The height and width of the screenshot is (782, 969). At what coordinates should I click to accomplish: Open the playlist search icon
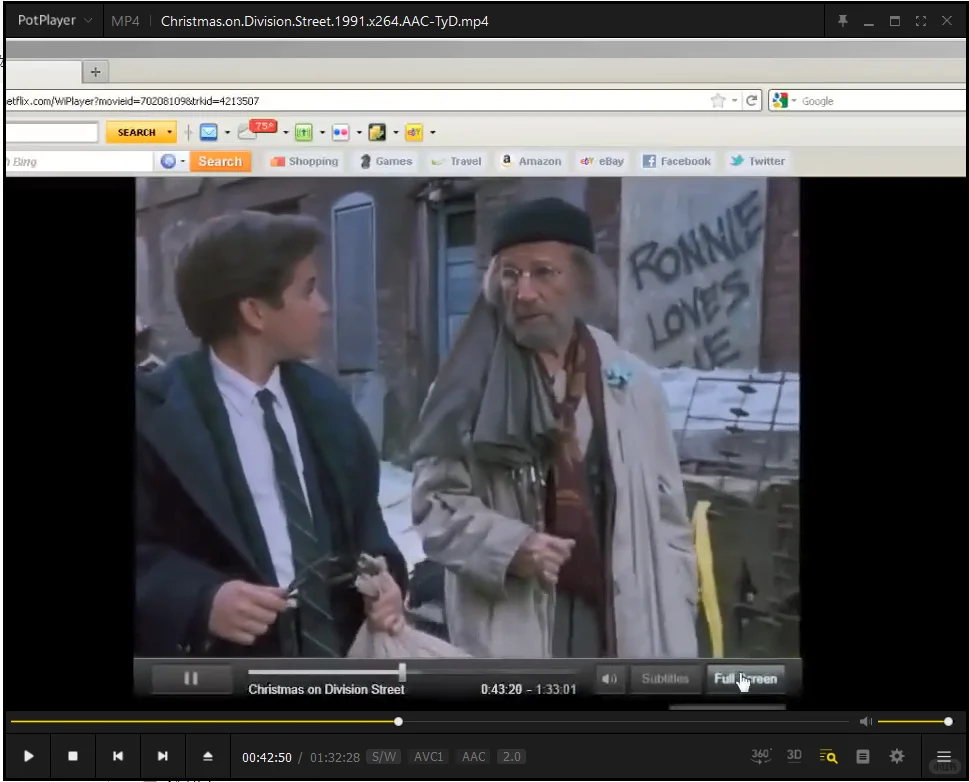[828, 756]
